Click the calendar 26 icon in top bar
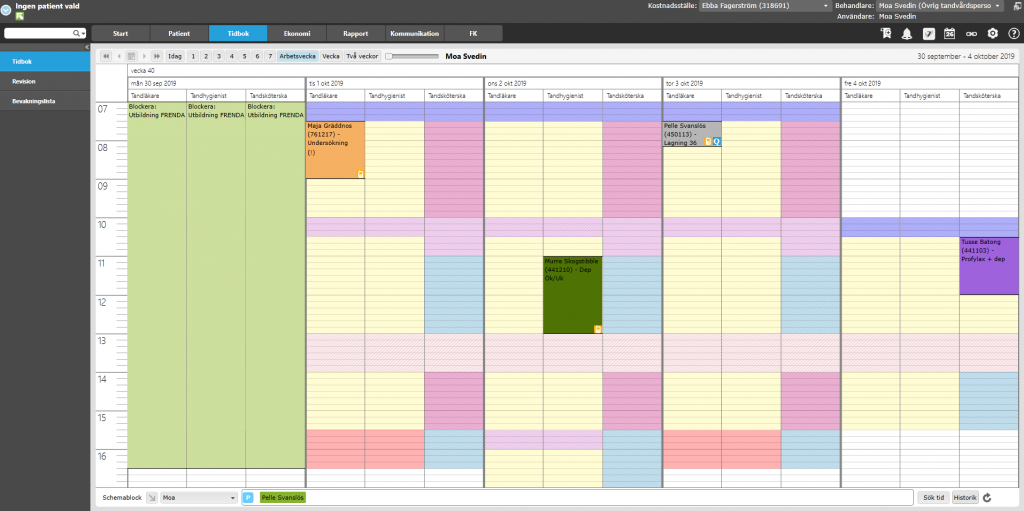Viewport: 1024px width, 511px height. 950,33
